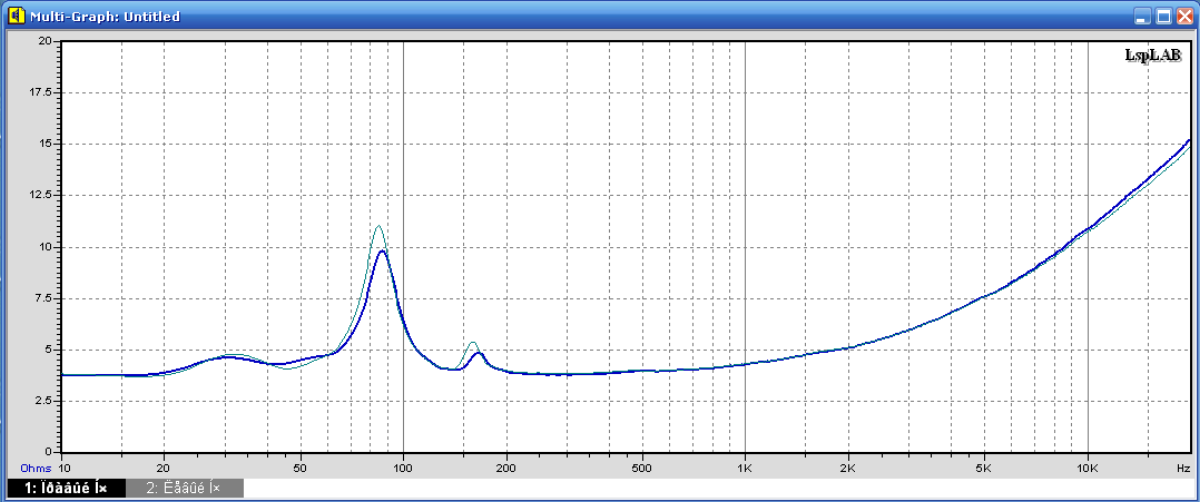Click the small curve bump near 160 Hz
Viewport: 1200px width, 502px height.
pos(475,352)
